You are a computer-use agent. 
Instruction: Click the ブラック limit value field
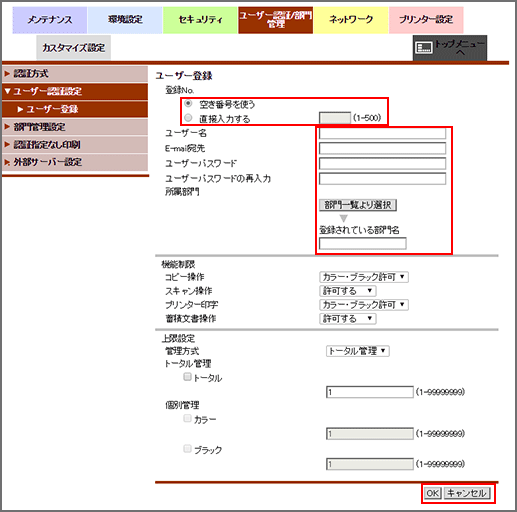point(370,464)
